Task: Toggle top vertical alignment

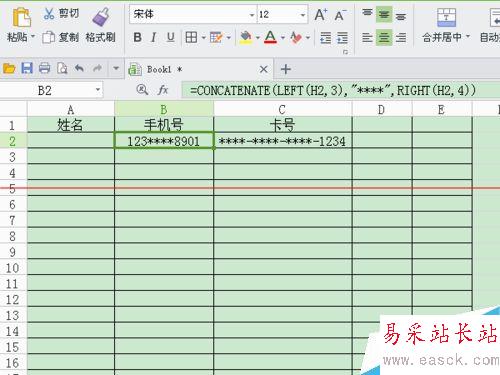Action: click(x=367, y=14)
